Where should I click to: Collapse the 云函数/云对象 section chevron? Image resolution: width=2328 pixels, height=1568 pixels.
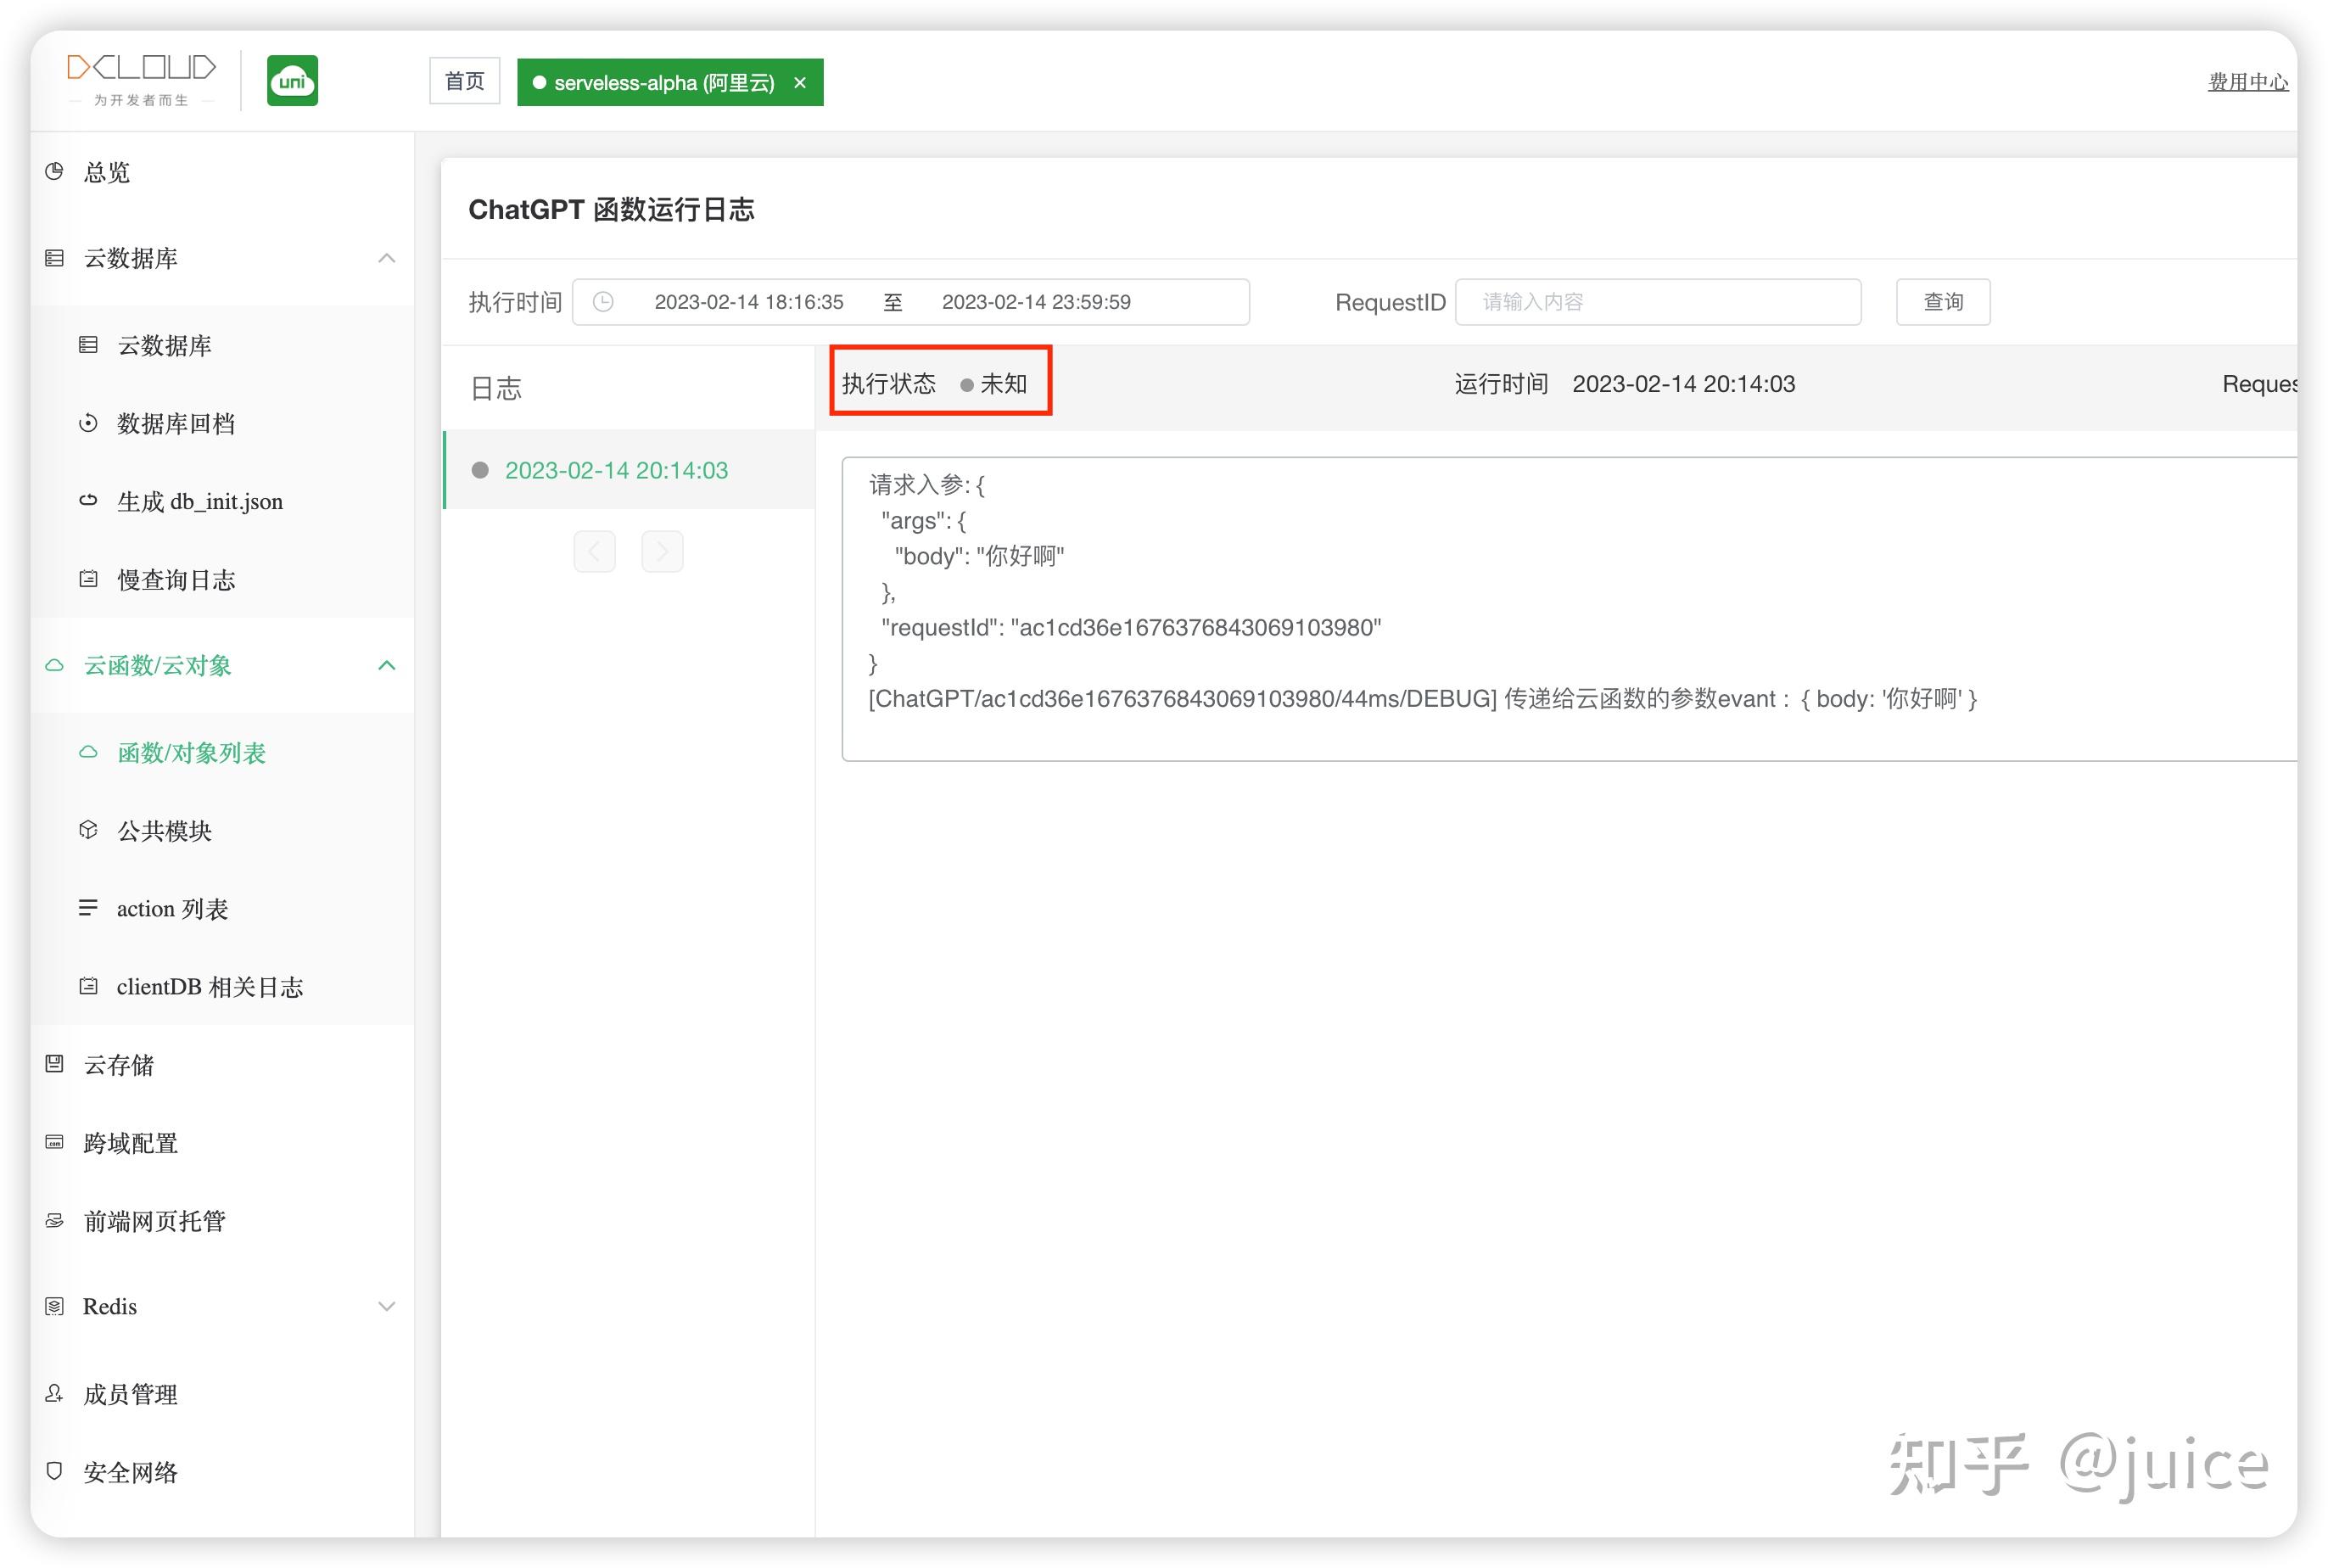pyautogui.click(x=387, y=665)
